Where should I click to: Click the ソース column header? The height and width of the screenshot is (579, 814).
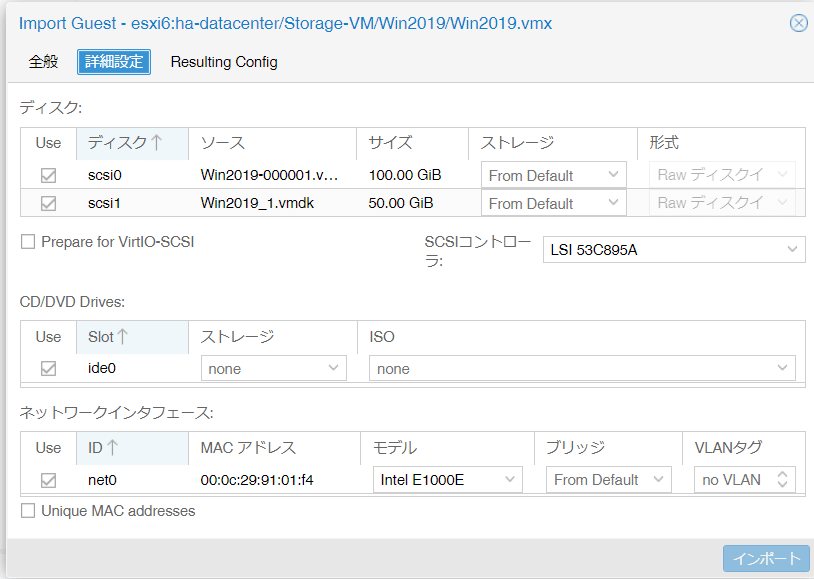click(272, 143)
